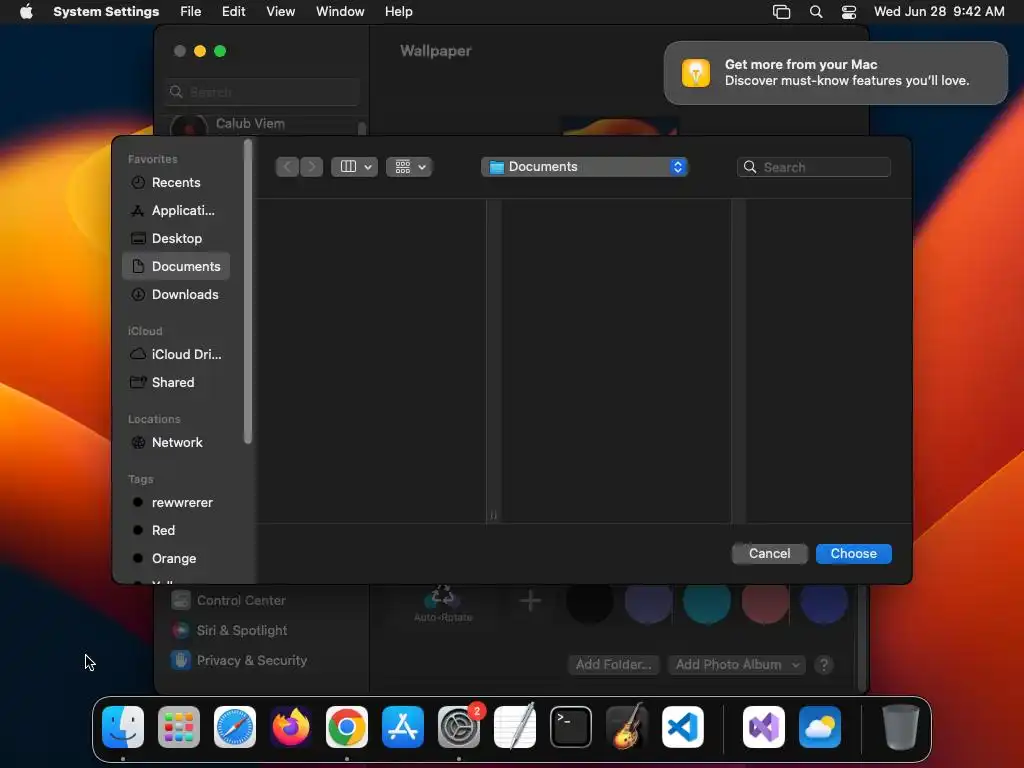Screen dimensions: 1024x768
Task: Select Documents in the Favorites sidebar
Action: click(x=176, y=266)
